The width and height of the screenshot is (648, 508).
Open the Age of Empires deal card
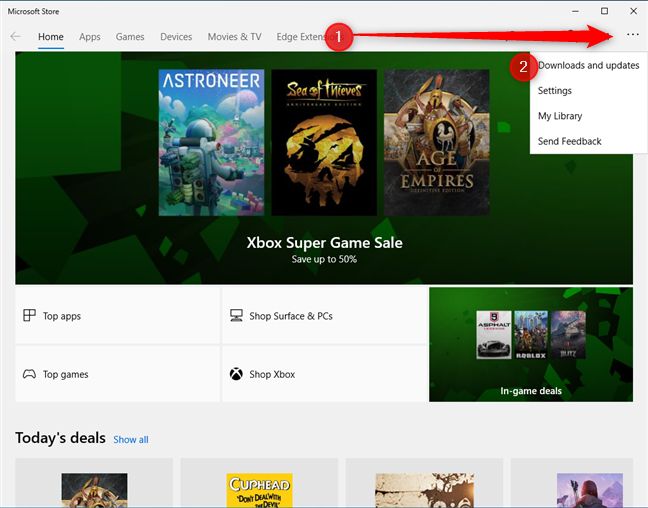coord(94,483)
